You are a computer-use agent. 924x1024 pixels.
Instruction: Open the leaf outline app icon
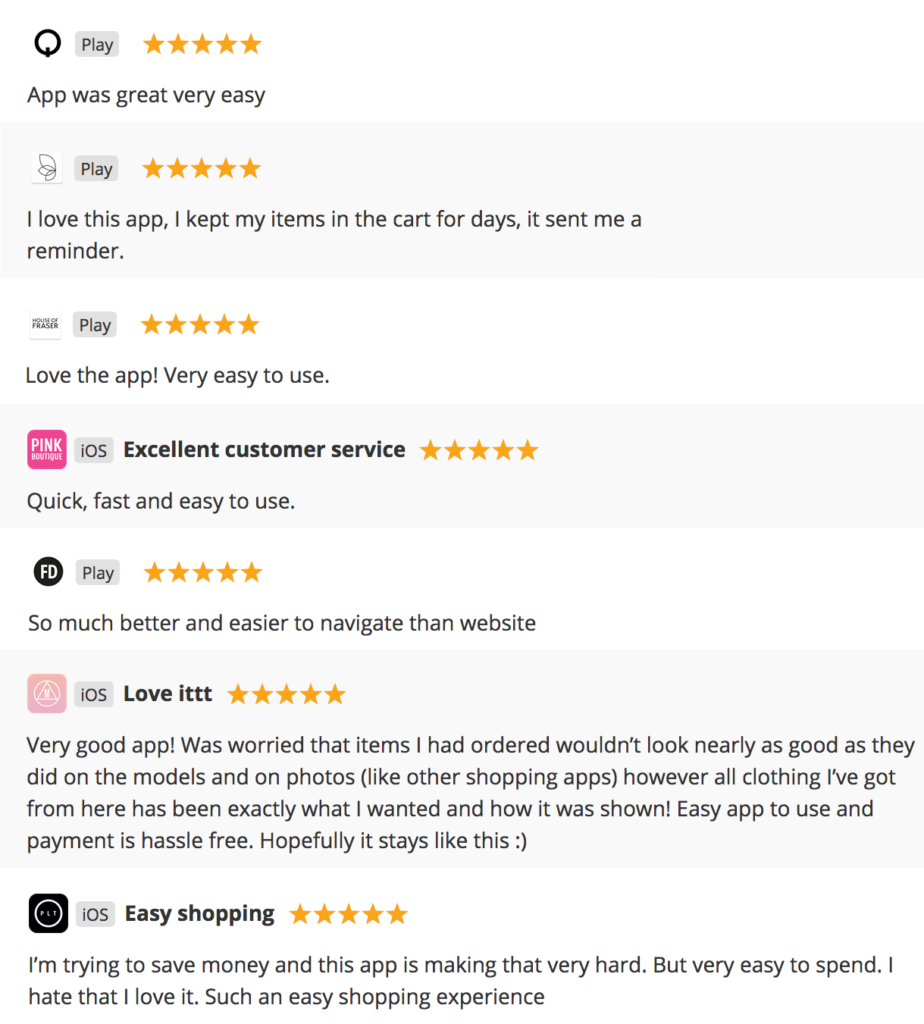point(46,168)
